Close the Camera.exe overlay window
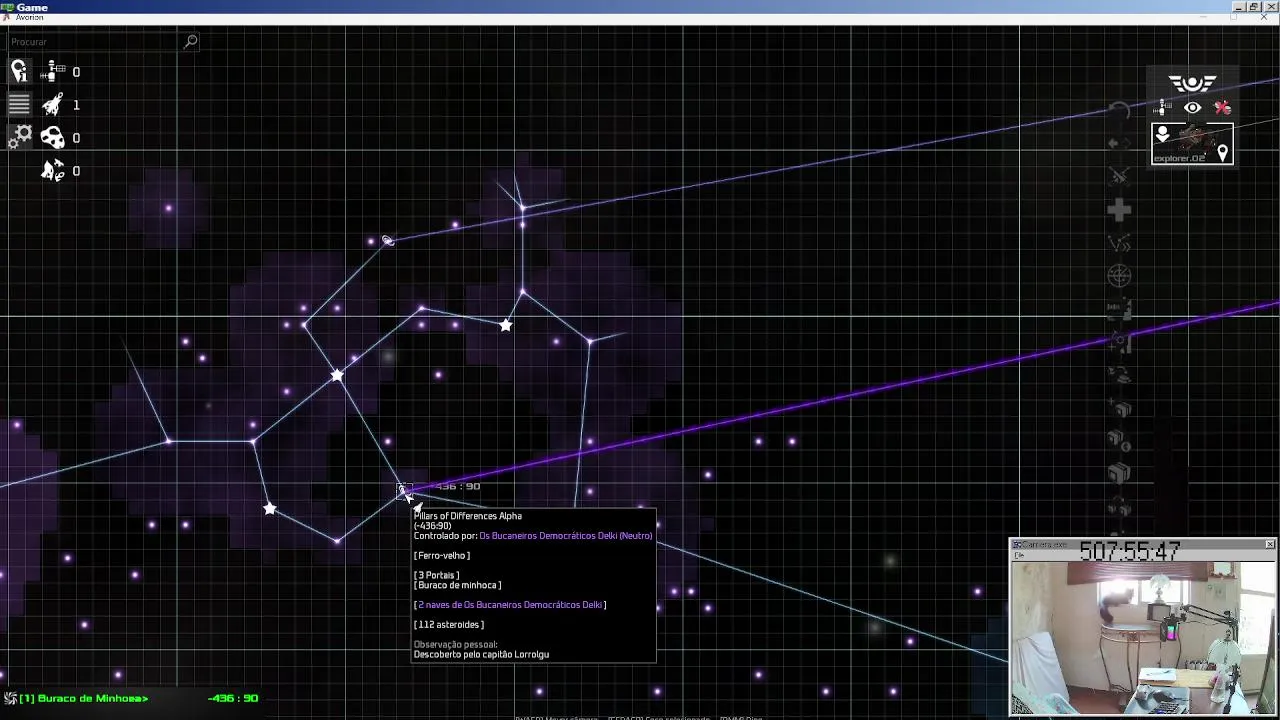The image size is (1280, 720). 1270,544
